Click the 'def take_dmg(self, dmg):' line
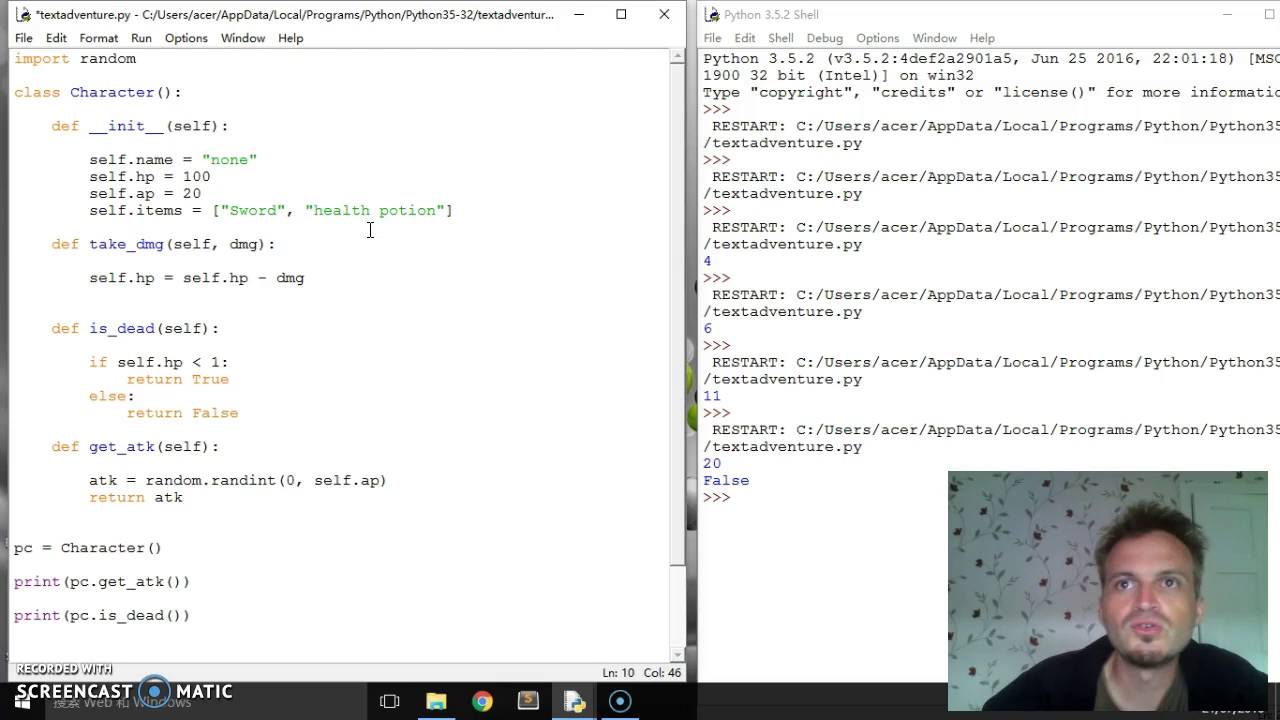Viewport: 1280px width, 720px height. click(163, 244)
